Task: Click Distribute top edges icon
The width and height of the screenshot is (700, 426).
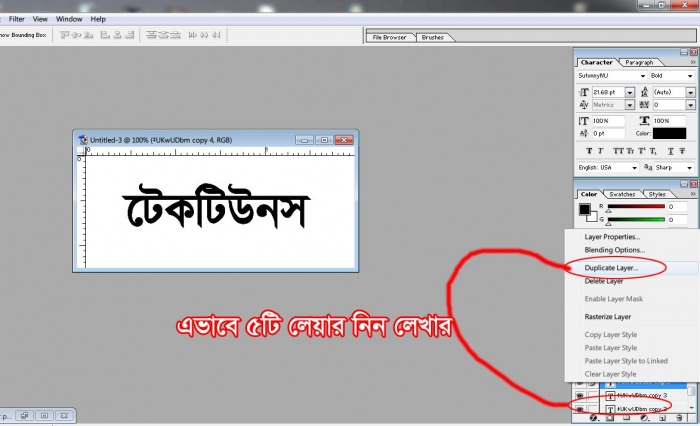Action: pos(151,35)
